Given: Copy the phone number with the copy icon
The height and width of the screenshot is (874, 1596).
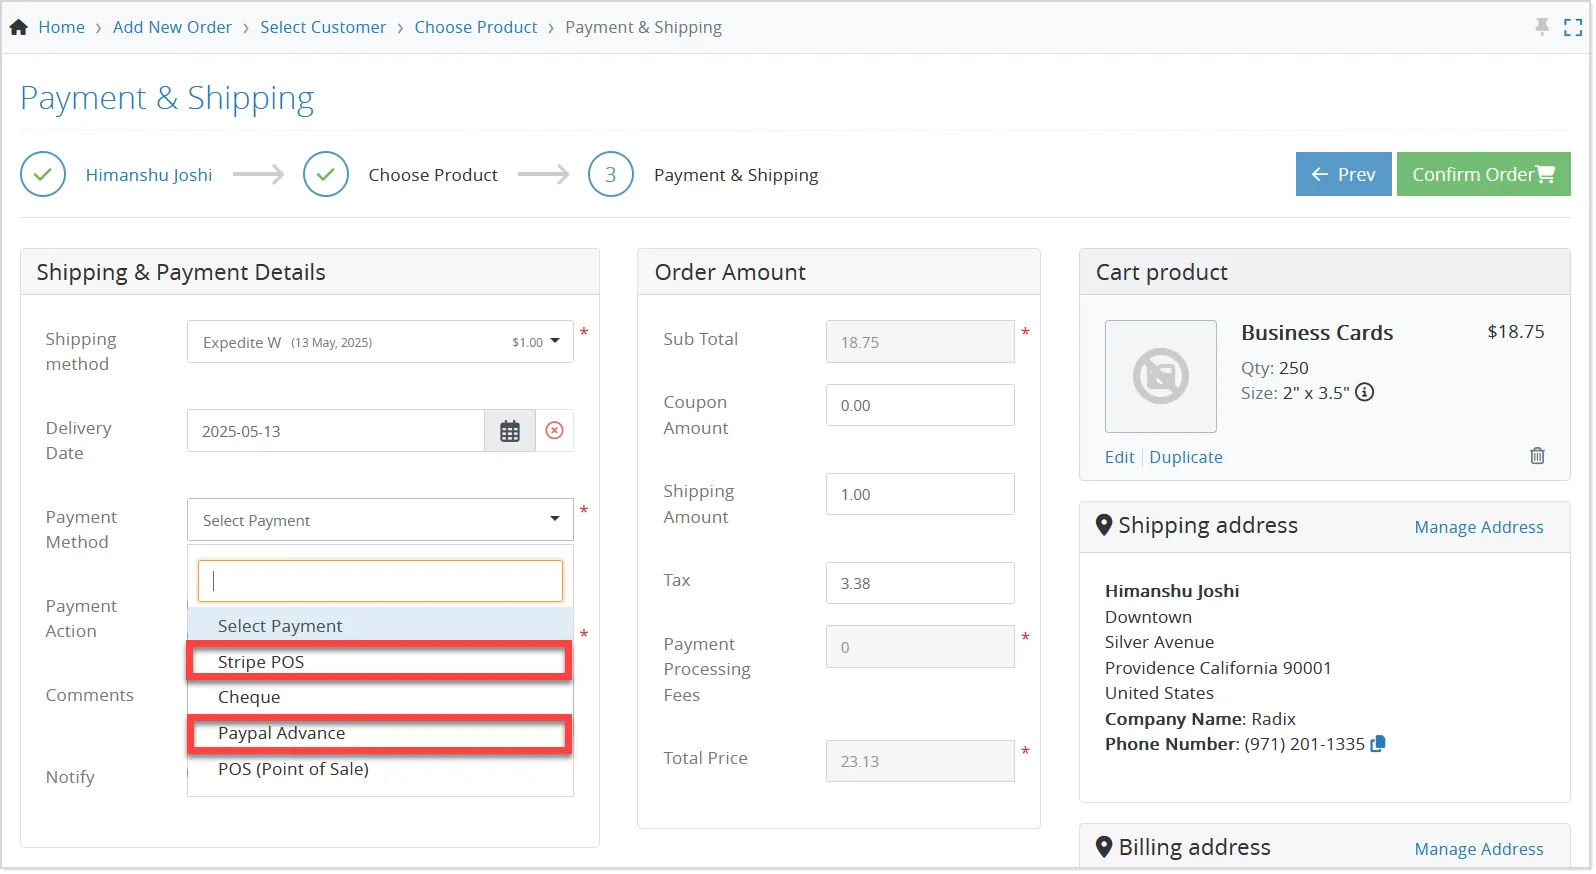Looking at the screenshot, I should click(1378, 744).
